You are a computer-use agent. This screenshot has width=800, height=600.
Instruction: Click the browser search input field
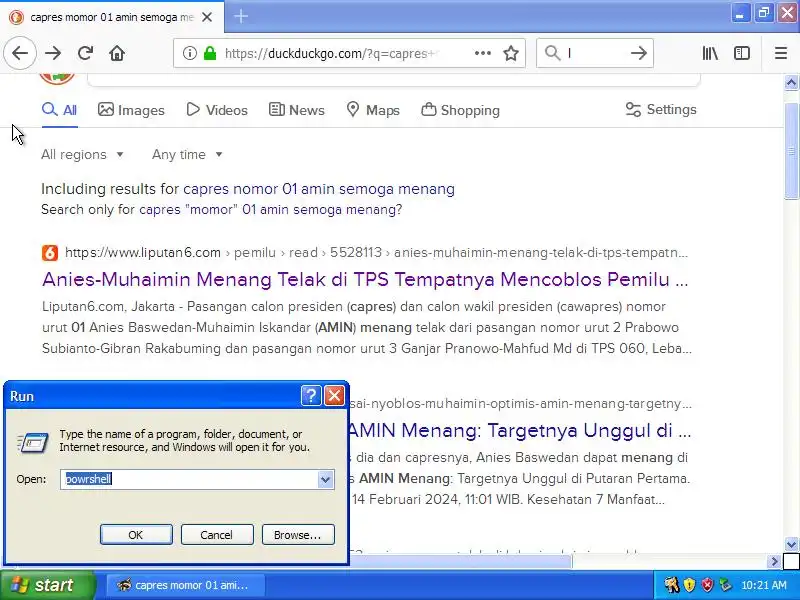(x=594, y=53)
